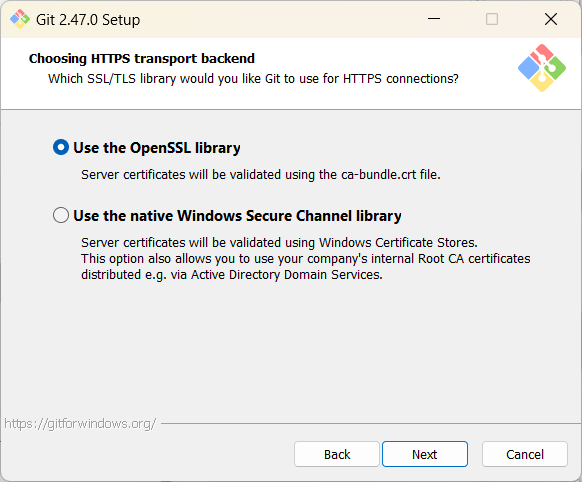Minimize the Git Setup window
Viewport: 582px width, 482px height.
click(x=434, y=19)
